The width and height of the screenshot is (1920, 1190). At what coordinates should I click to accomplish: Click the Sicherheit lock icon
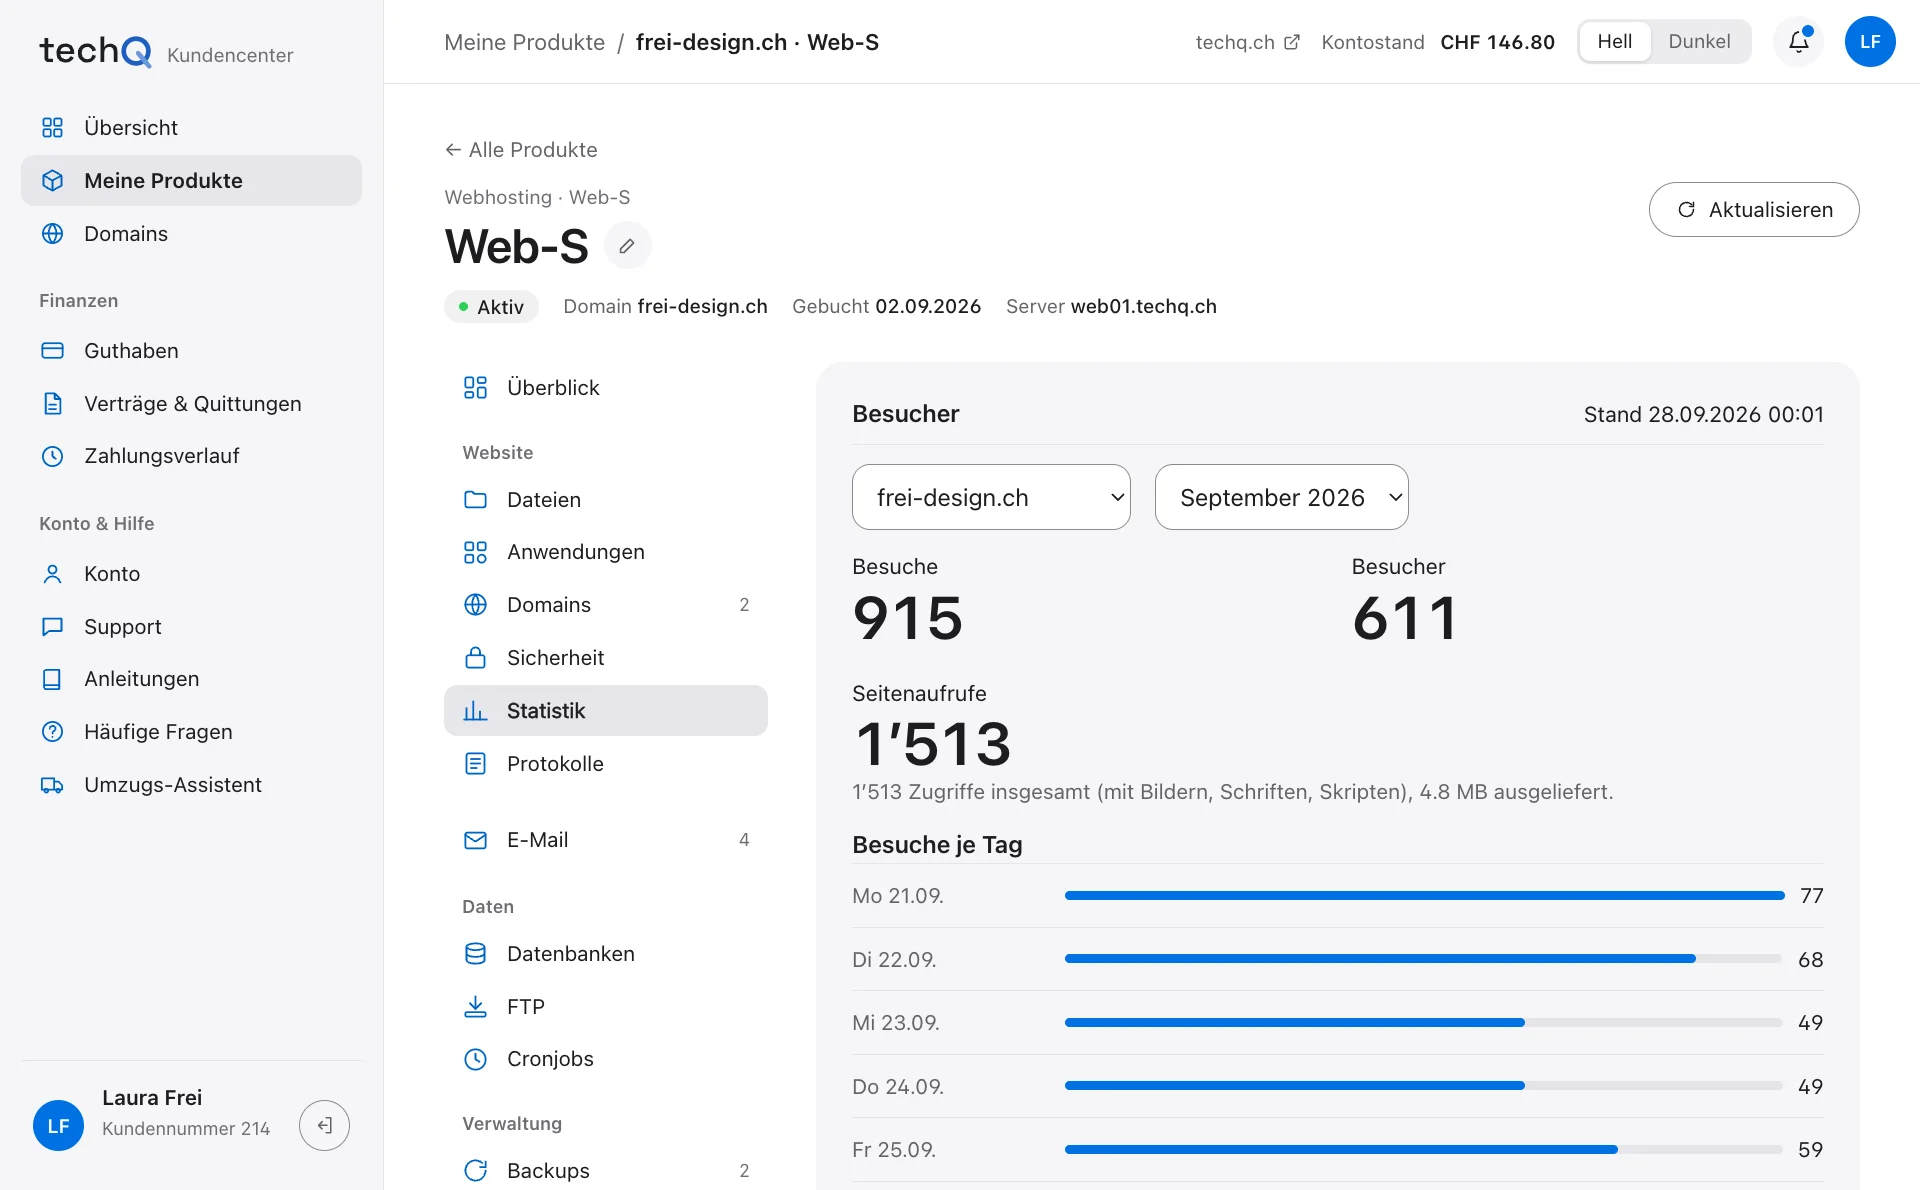tap(476, 658)
